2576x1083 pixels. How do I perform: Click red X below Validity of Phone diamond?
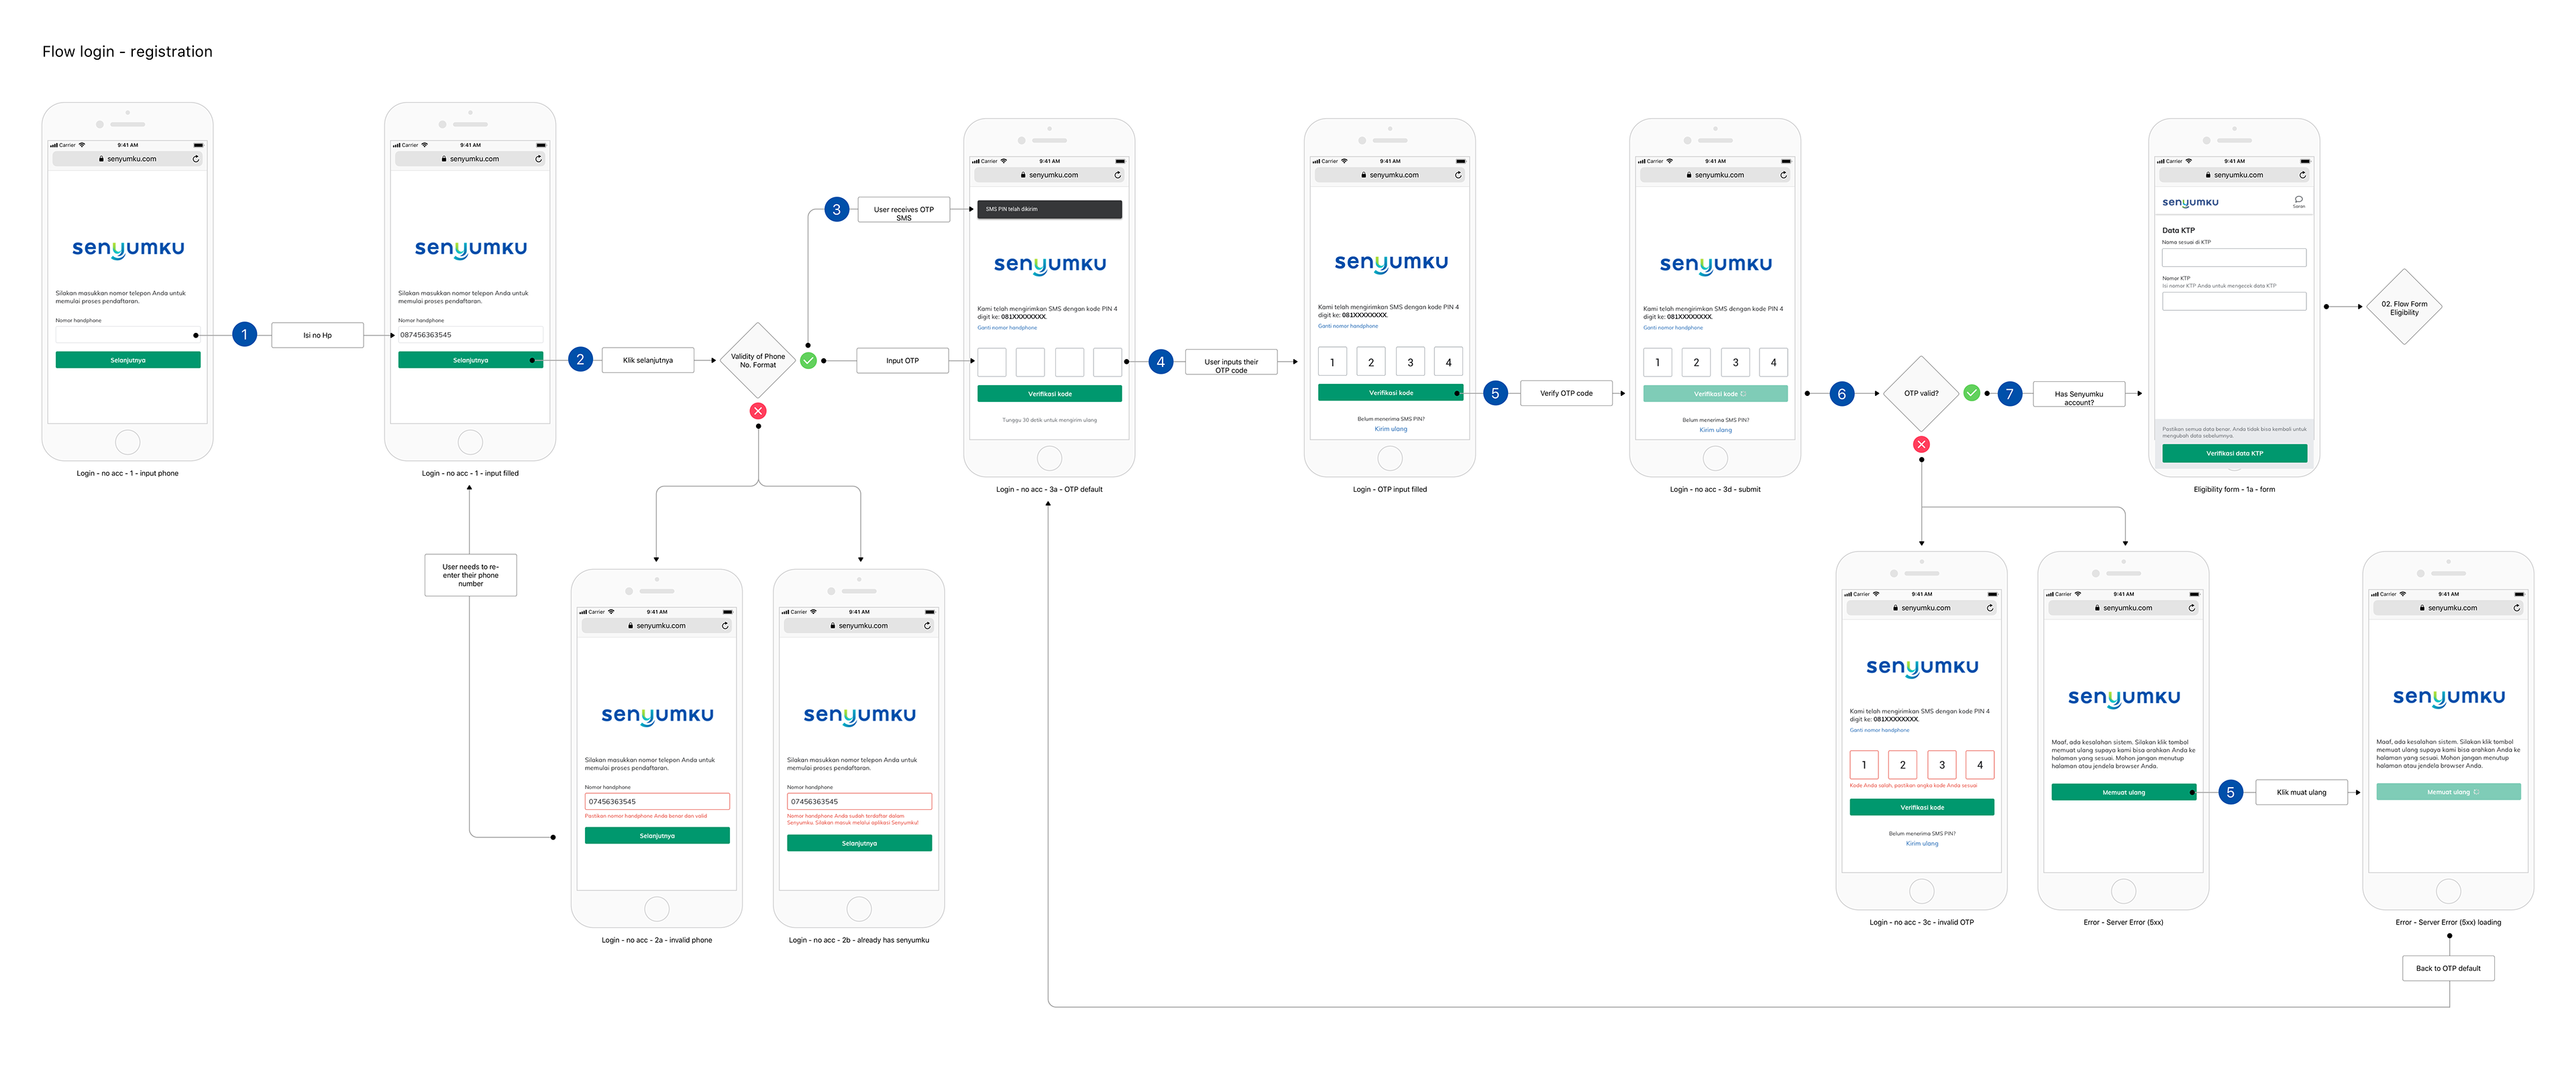[x=758, y=410]
